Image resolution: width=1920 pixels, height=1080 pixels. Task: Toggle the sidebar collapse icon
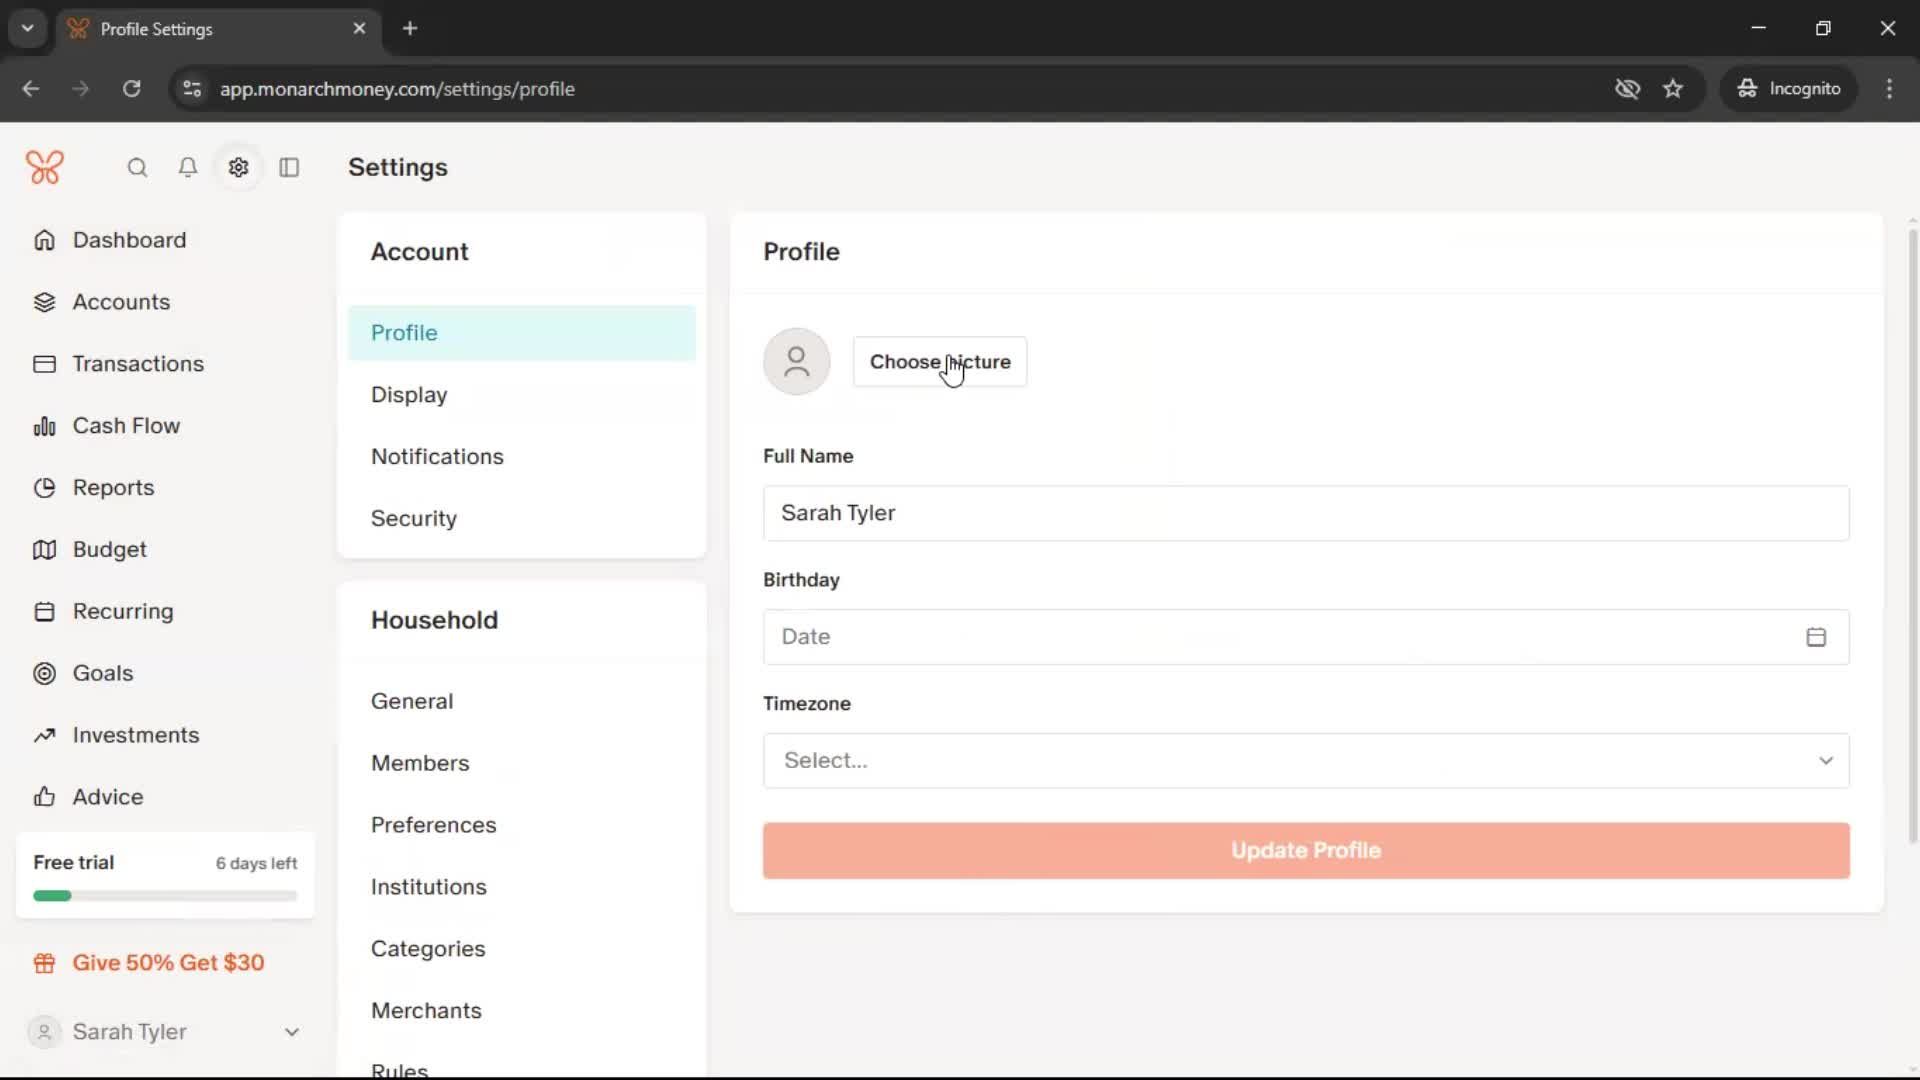click(x=289, y=167)
